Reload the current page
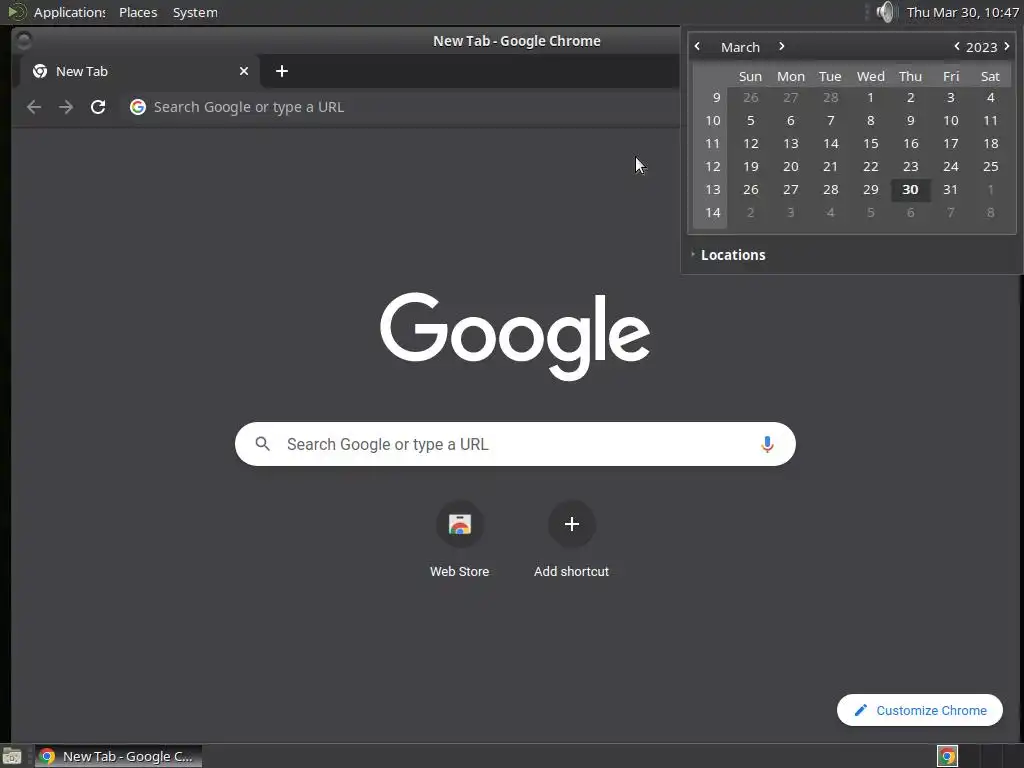The width and height of the screenshot is (1024, 768). coord(98,107)
